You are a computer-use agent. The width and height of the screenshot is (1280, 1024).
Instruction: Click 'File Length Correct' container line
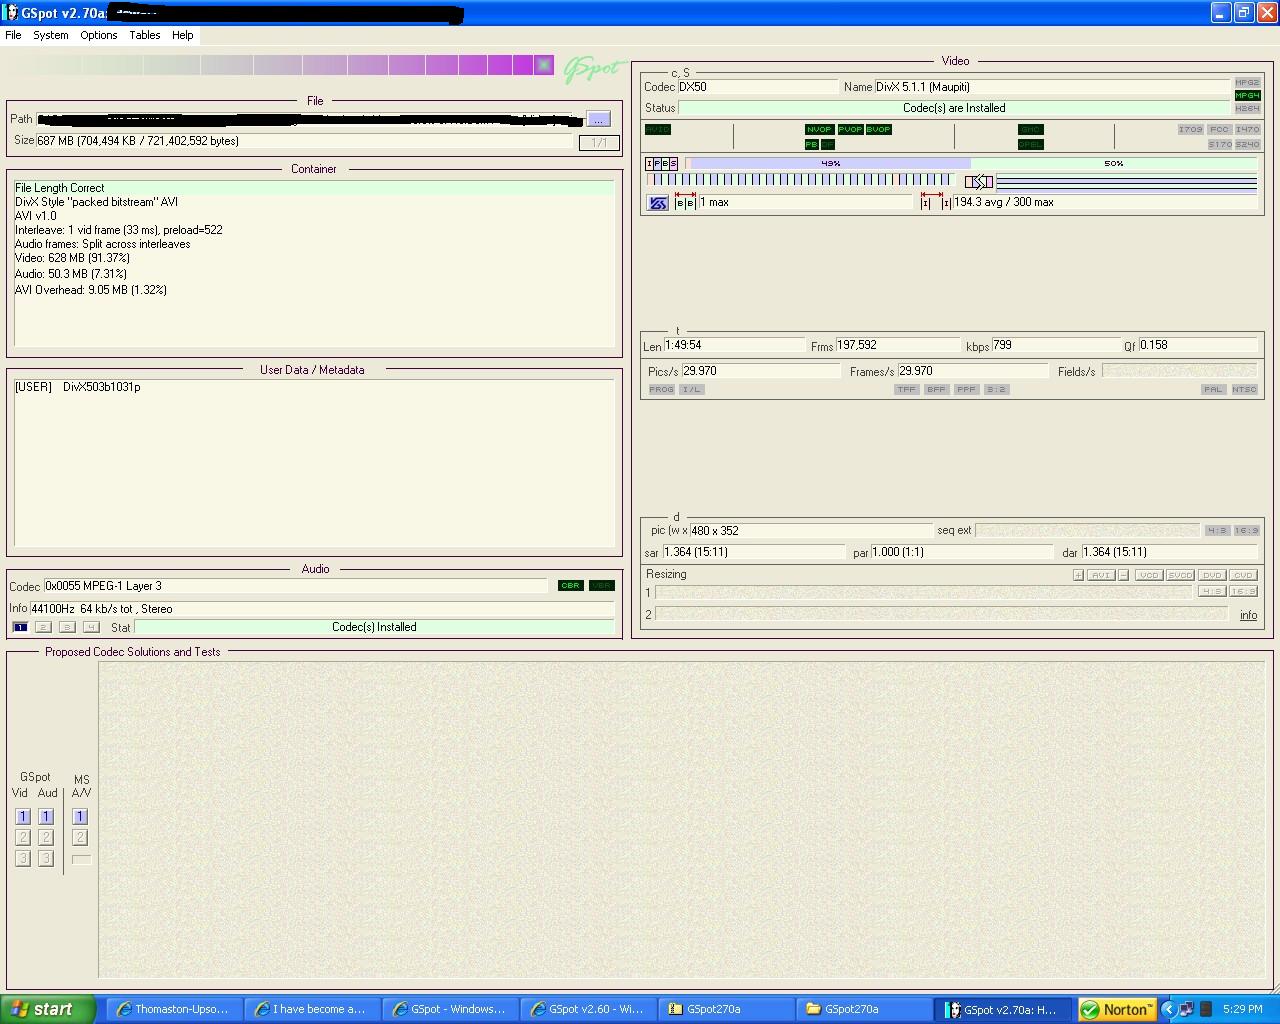(x=314, y=188)
